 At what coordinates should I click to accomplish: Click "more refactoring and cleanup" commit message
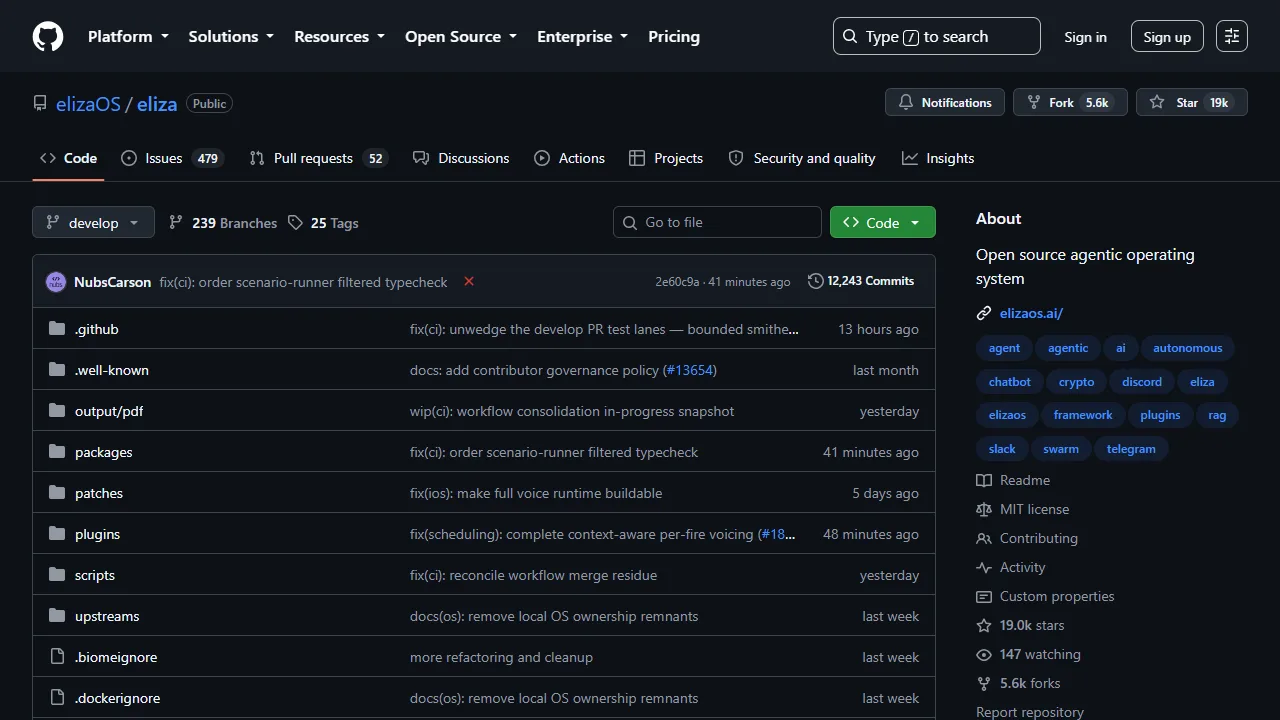pyautogui.click(x=501, y=657)
